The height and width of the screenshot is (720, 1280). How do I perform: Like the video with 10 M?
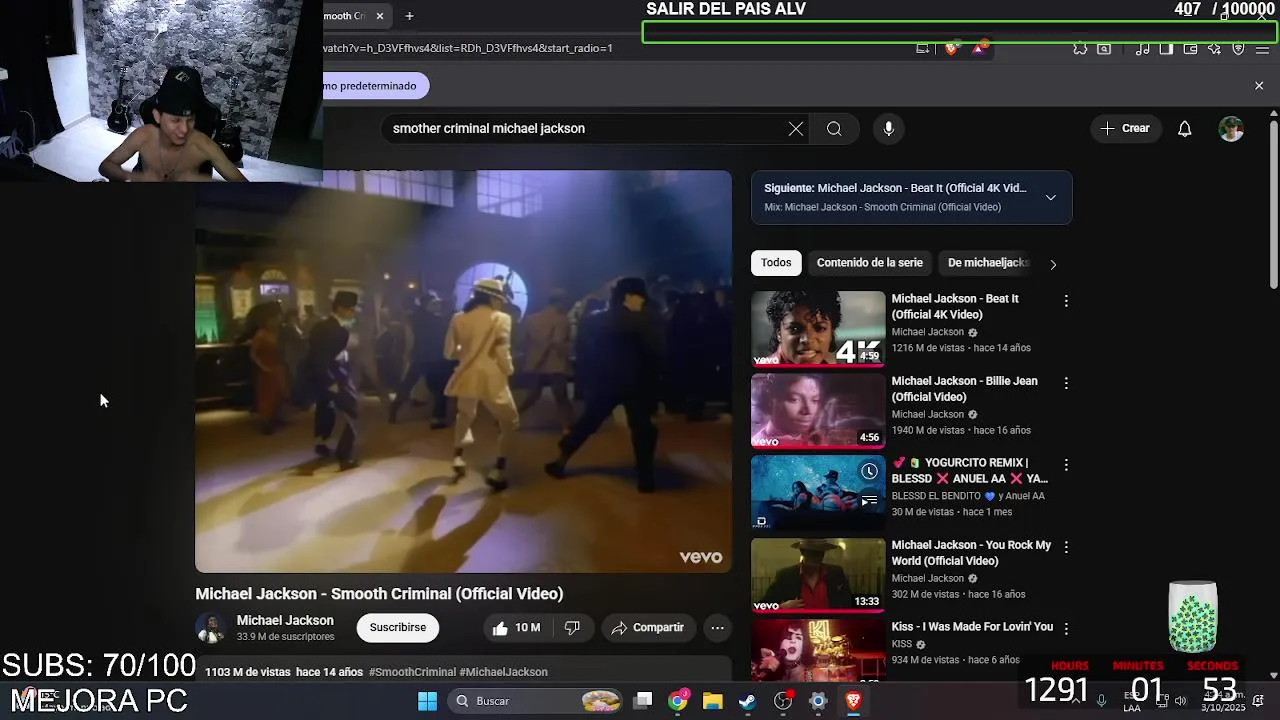pos(516,627)
